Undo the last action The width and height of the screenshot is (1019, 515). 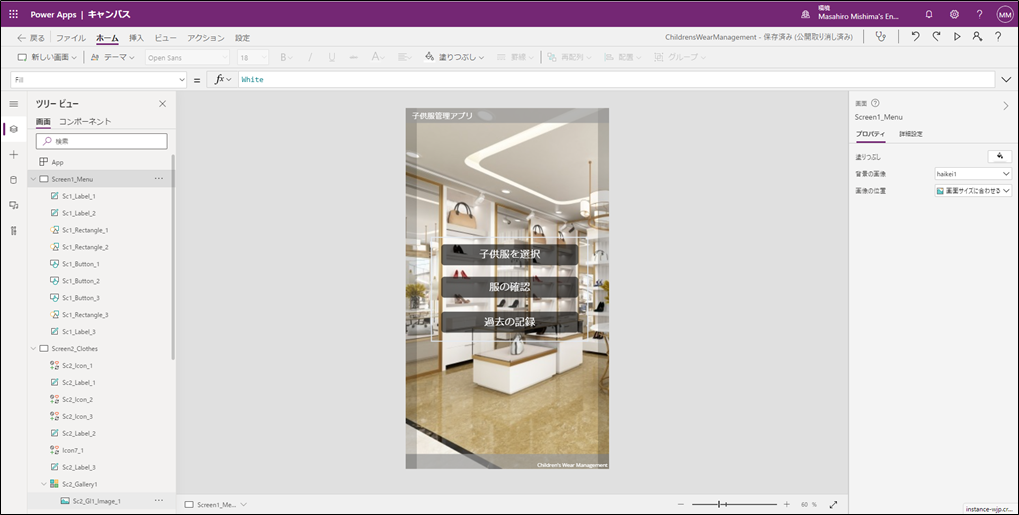pyautogui.click(x=915, y=37)
